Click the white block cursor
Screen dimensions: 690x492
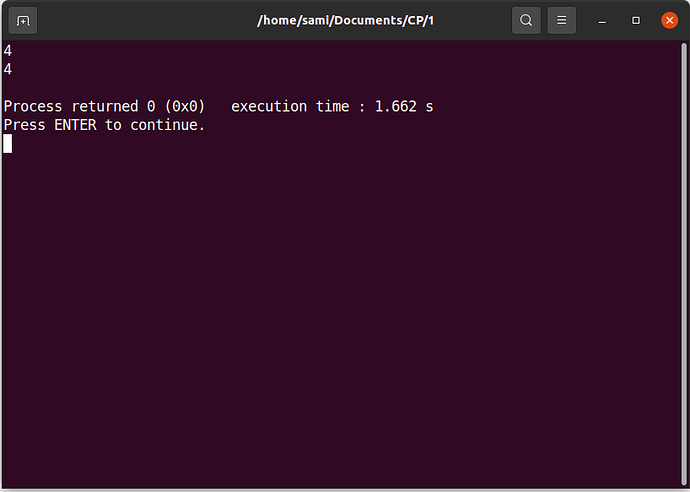(x=7, y=143)
